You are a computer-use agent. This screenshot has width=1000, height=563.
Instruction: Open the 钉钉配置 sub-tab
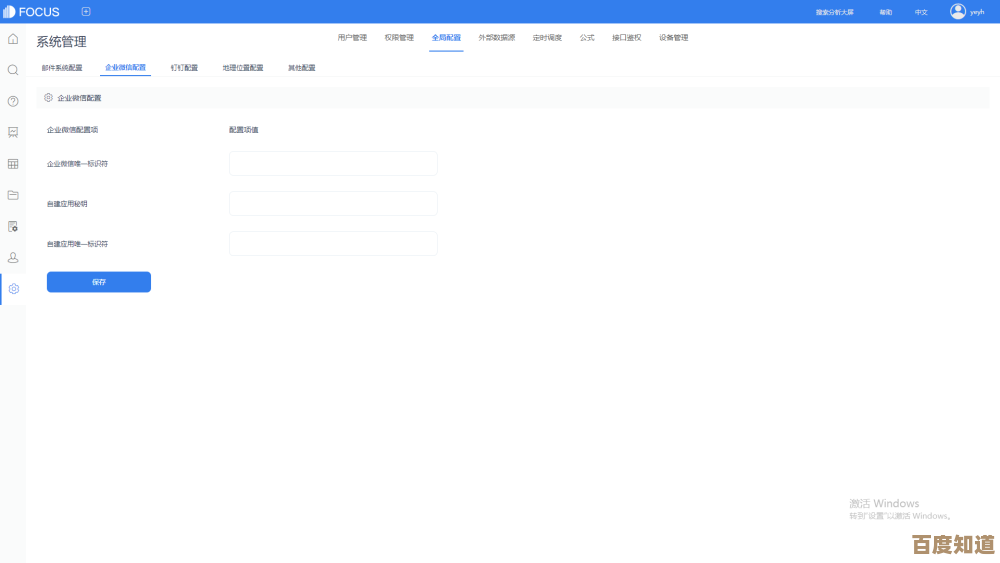pyautogui.click(x=184, y=68)
